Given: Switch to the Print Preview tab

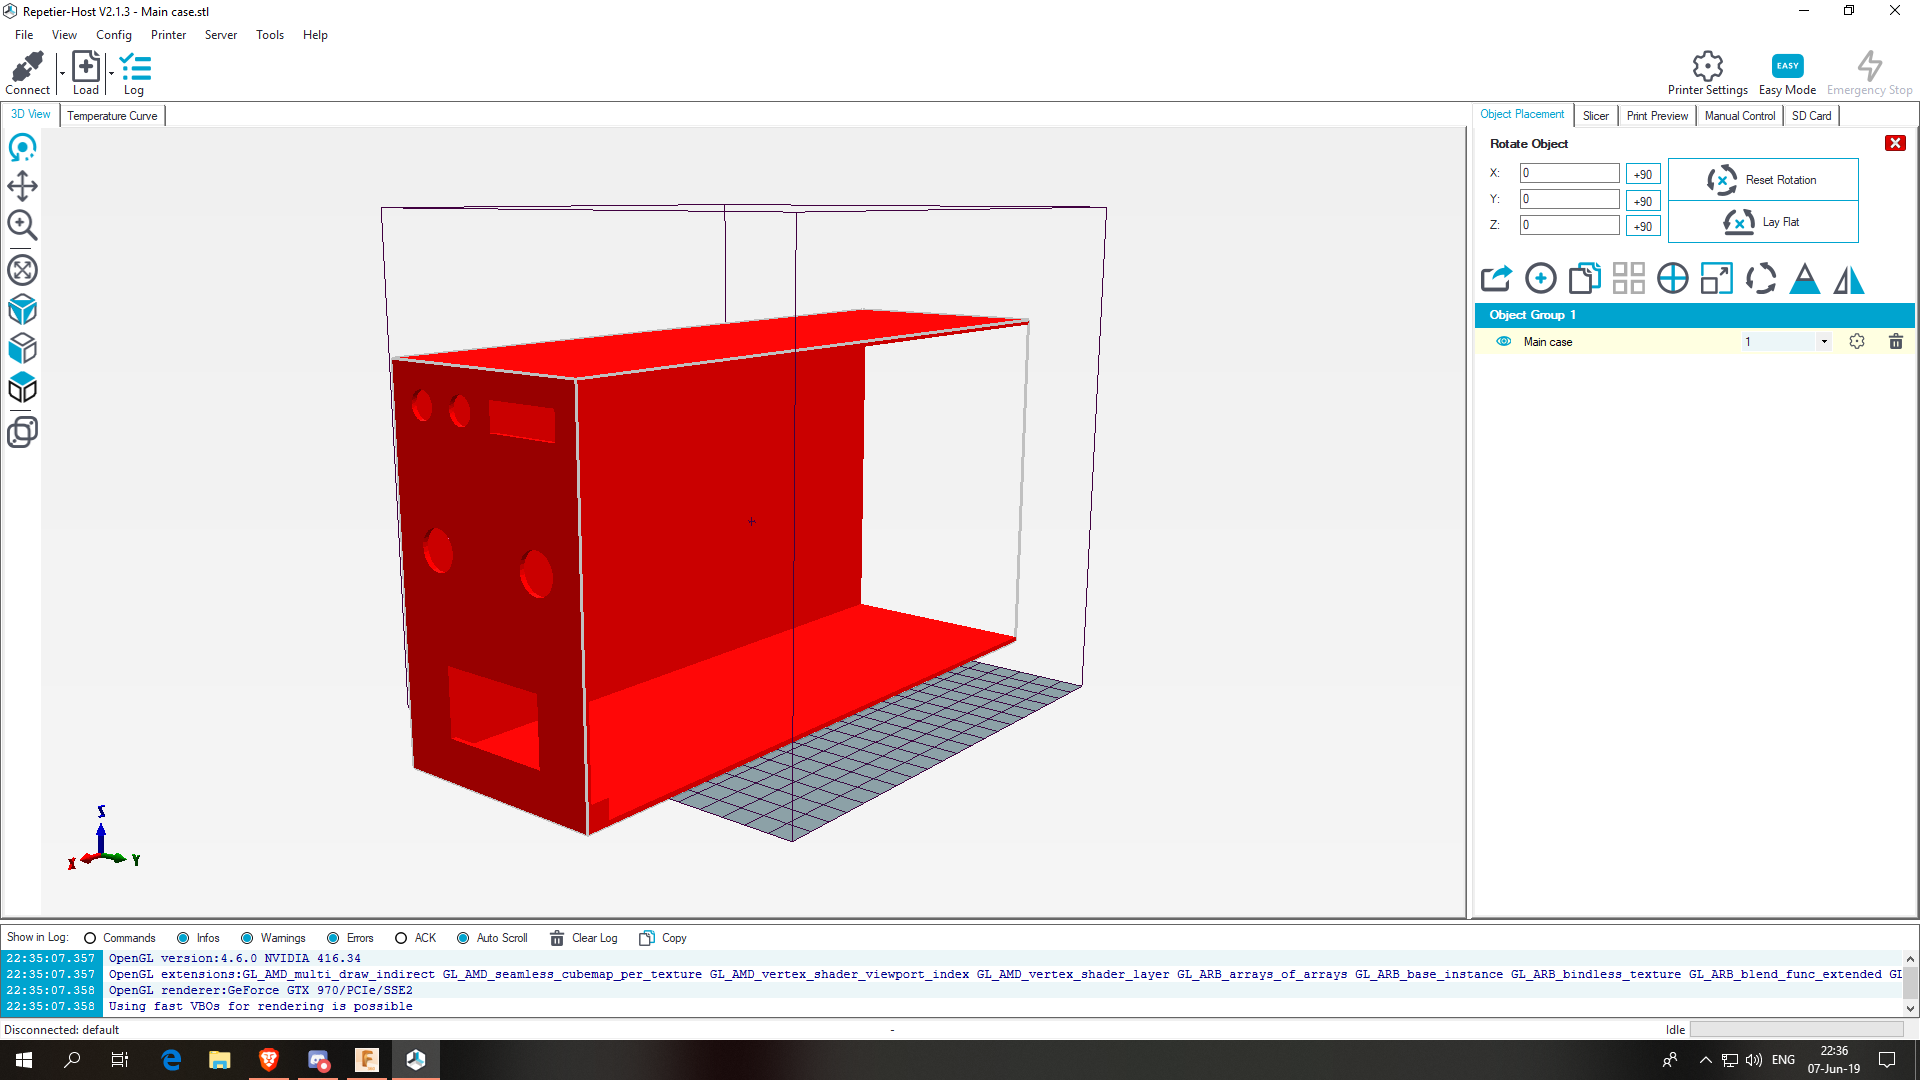Looking at the screenshot, I should tap(1656, 116).
